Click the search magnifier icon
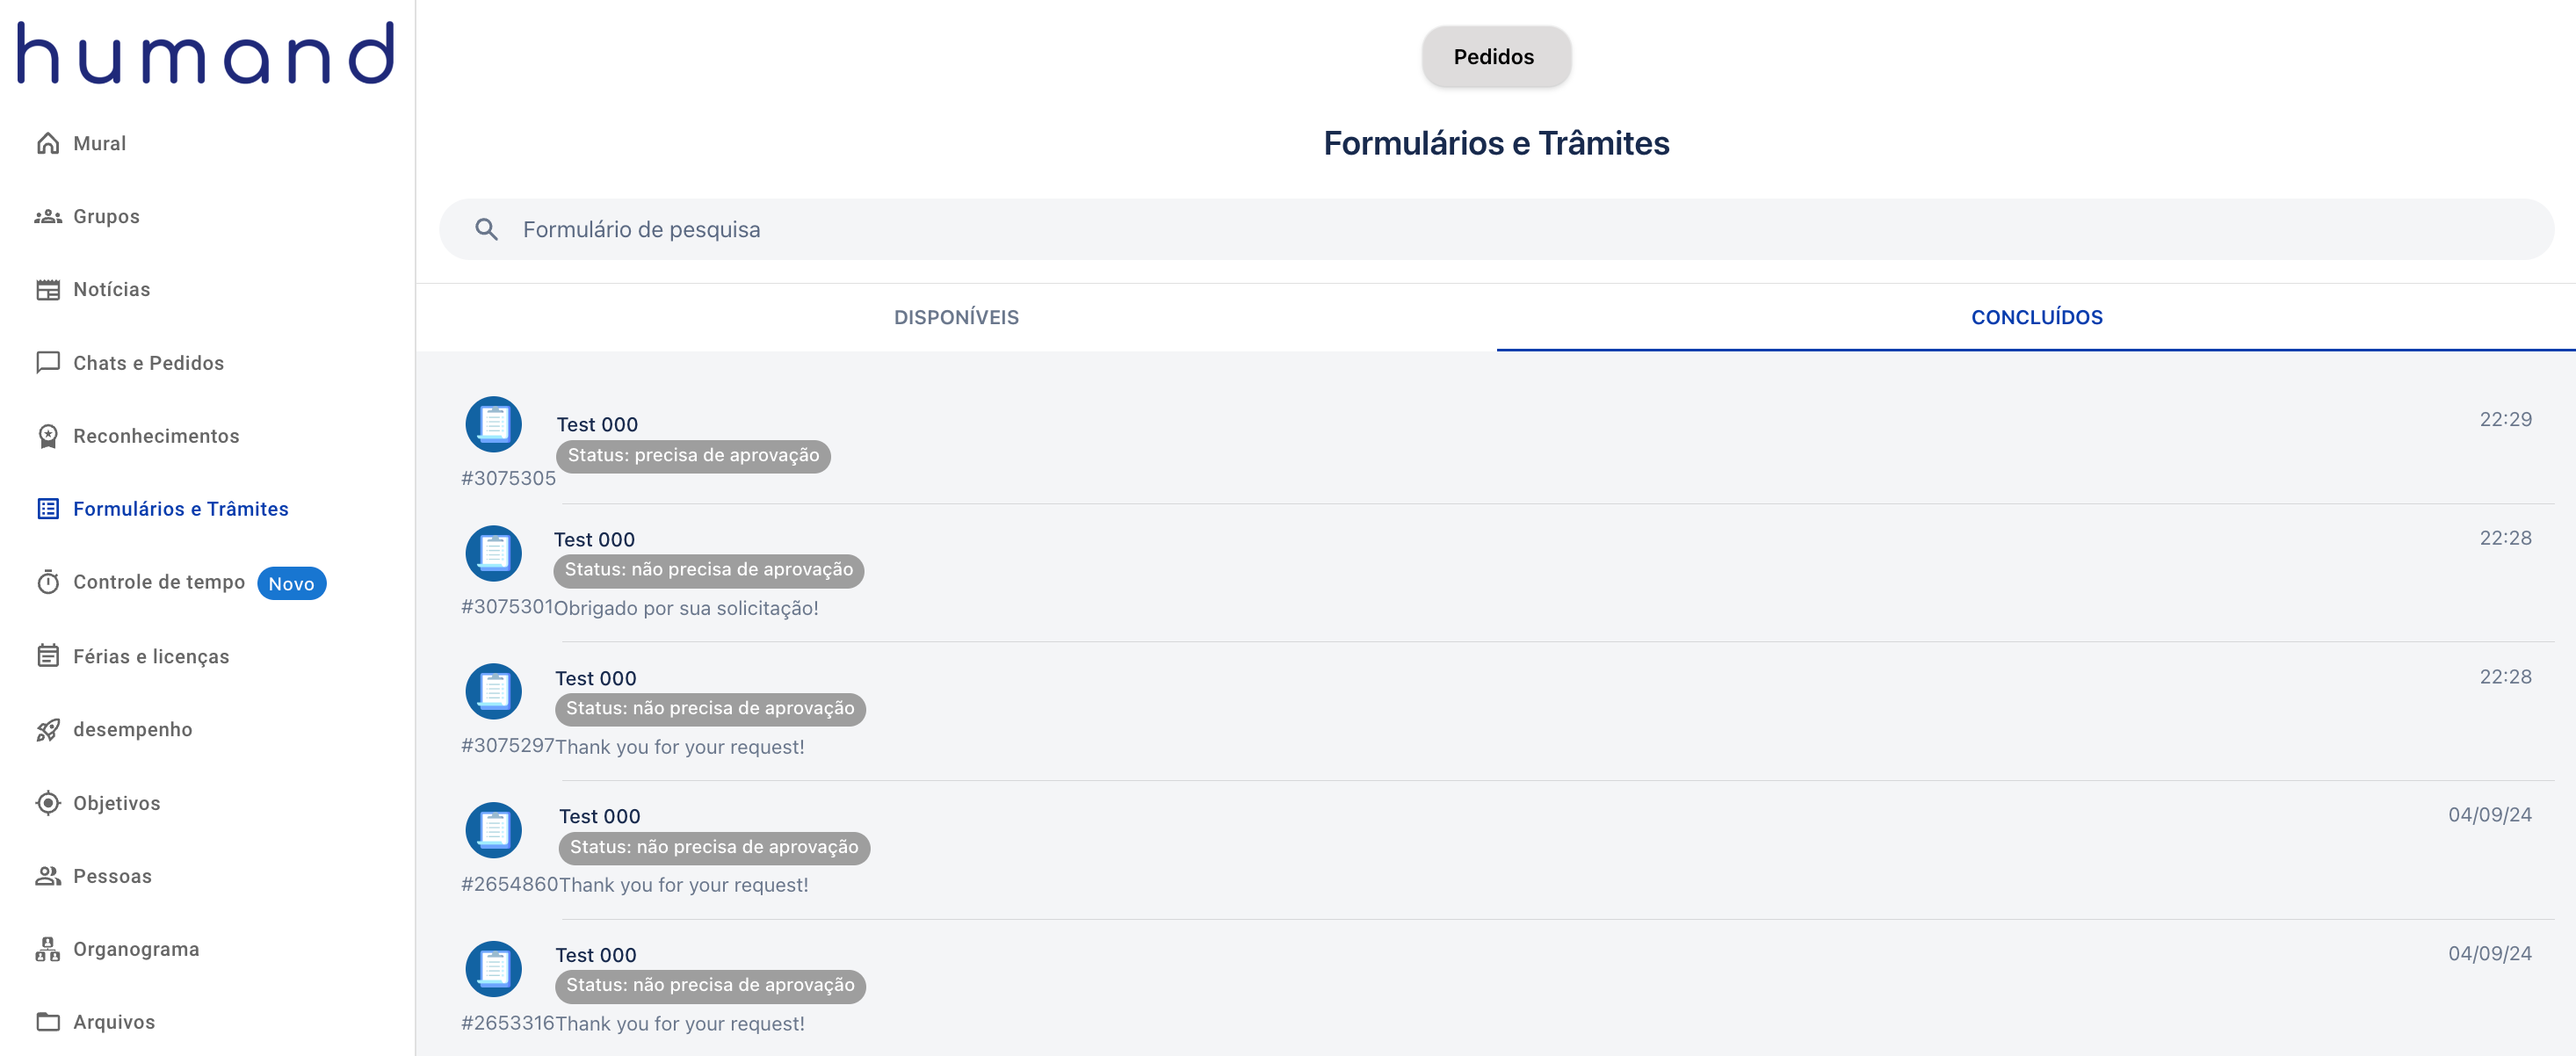This screenshot has height=1056, width=2576. pyautogui.click(x=486, y=229)
